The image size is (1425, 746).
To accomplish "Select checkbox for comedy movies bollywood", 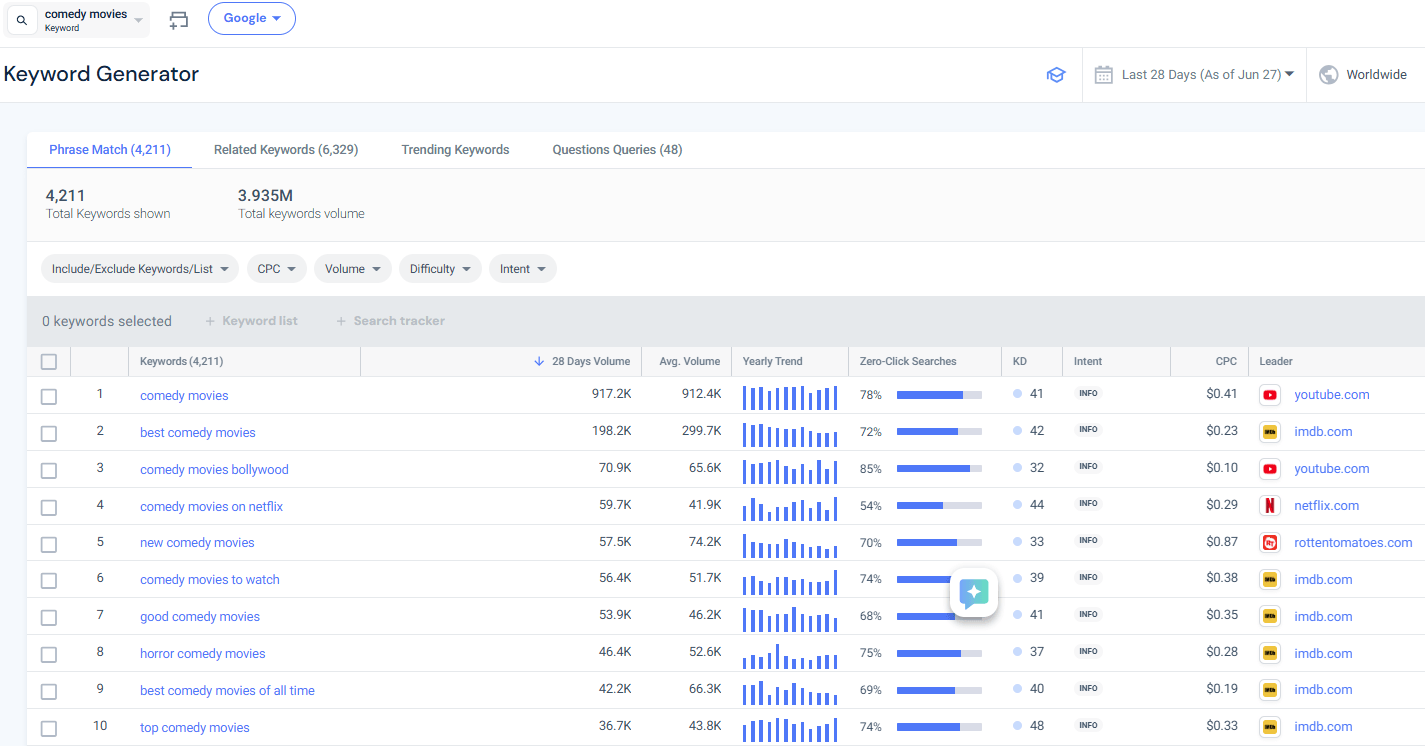I will point(49,471).
